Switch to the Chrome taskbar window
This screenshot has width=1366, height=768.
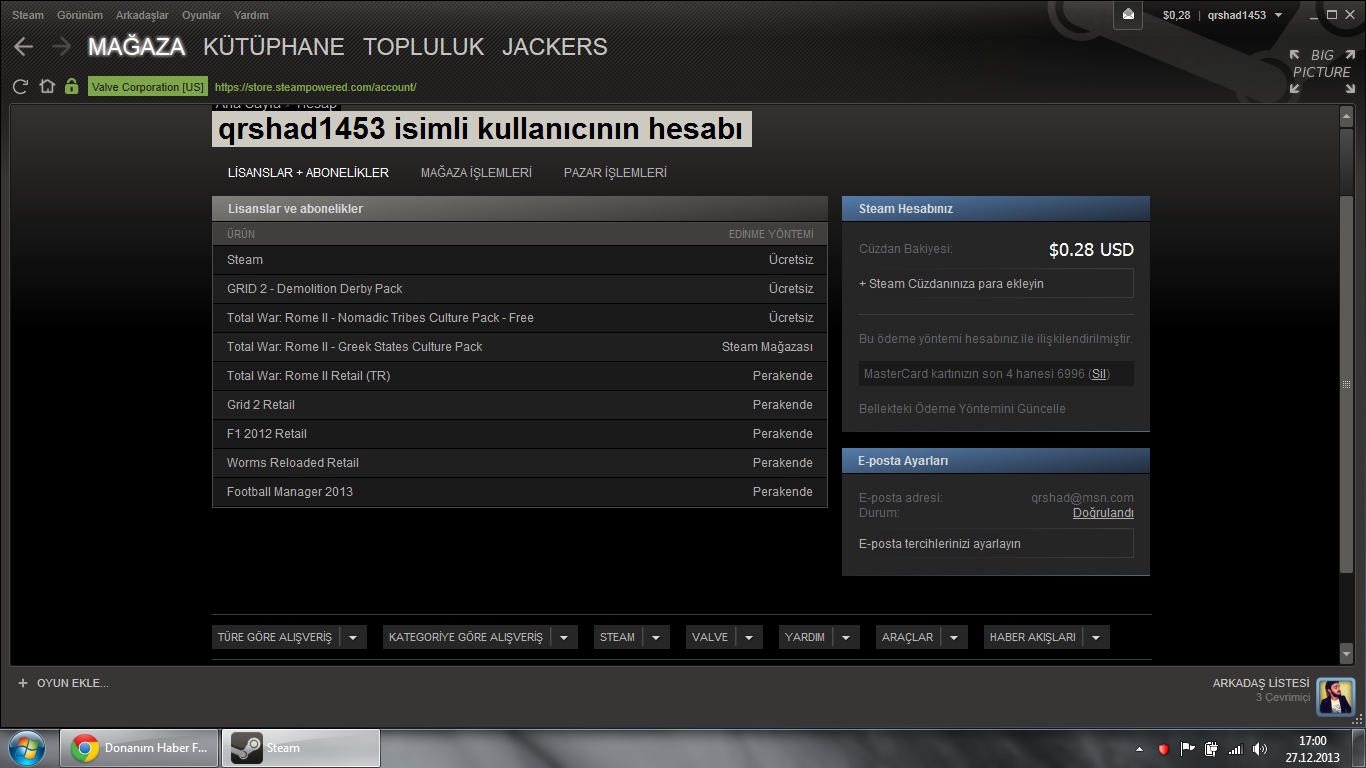point(139,748)
